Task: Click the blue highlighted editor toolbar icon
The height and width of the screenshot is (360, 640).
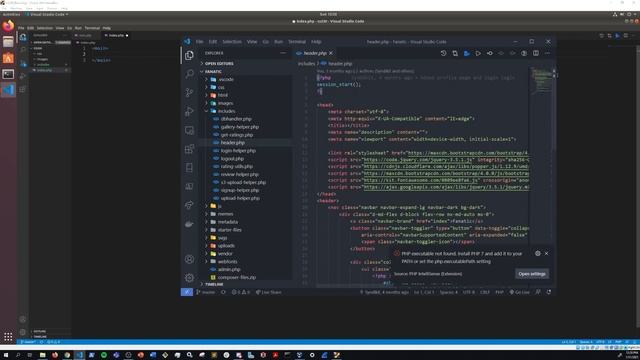Action: pos(467,53)
